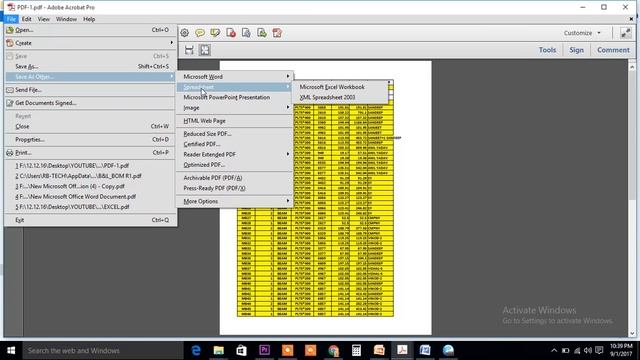Screen dimensions: 640x360
Task: Open the network status tray icon
Action: click(x=577, y=350)
